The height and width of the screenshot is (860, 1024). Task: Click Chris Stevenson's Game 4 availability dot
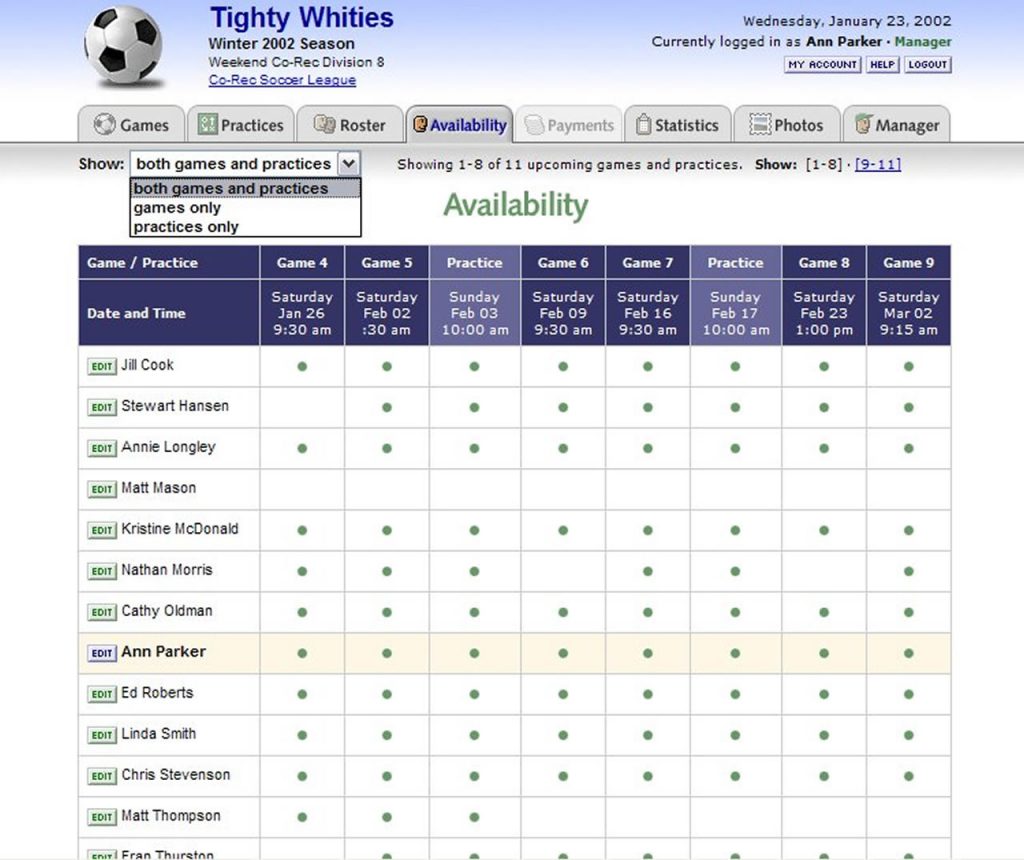pyautogui.click(x=302, y=776)
